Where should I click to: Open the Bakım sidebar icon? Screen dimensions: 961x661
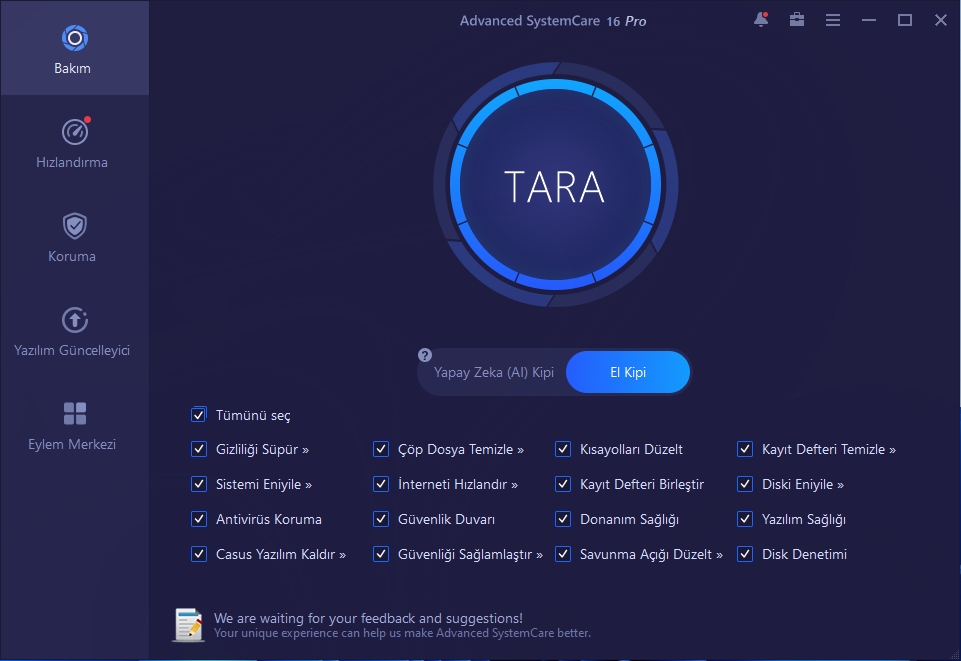tap(75, 39)
